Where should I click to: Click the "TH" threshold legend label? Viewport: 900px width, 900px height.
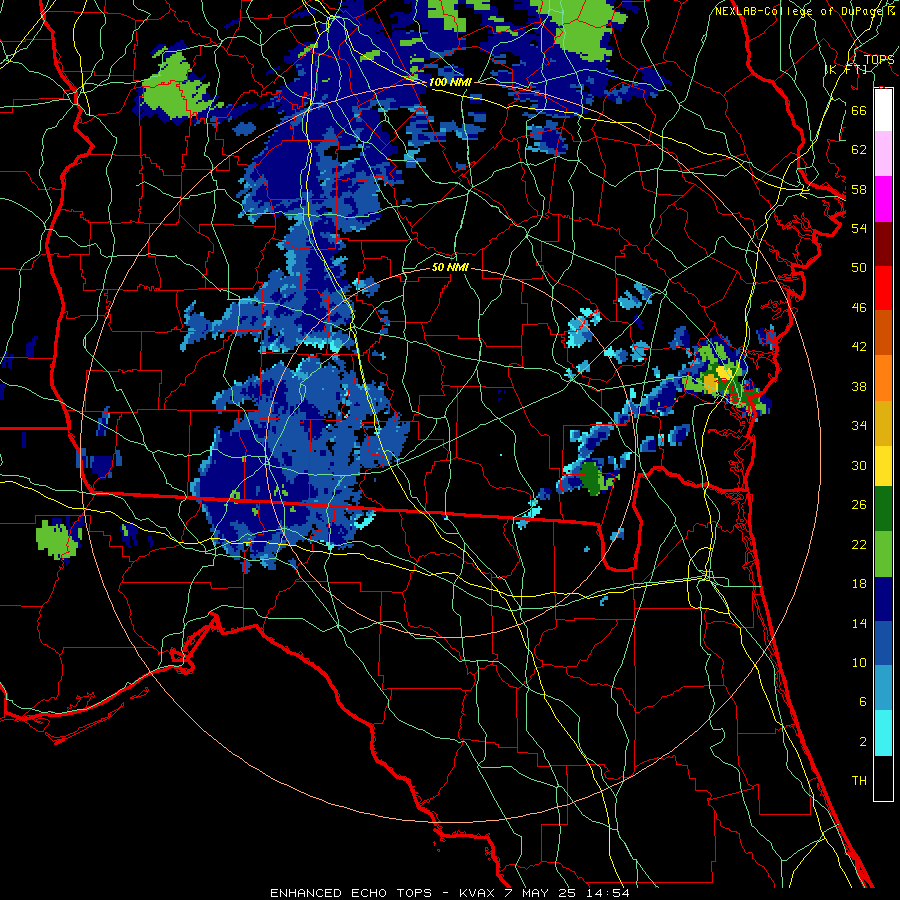859,781
